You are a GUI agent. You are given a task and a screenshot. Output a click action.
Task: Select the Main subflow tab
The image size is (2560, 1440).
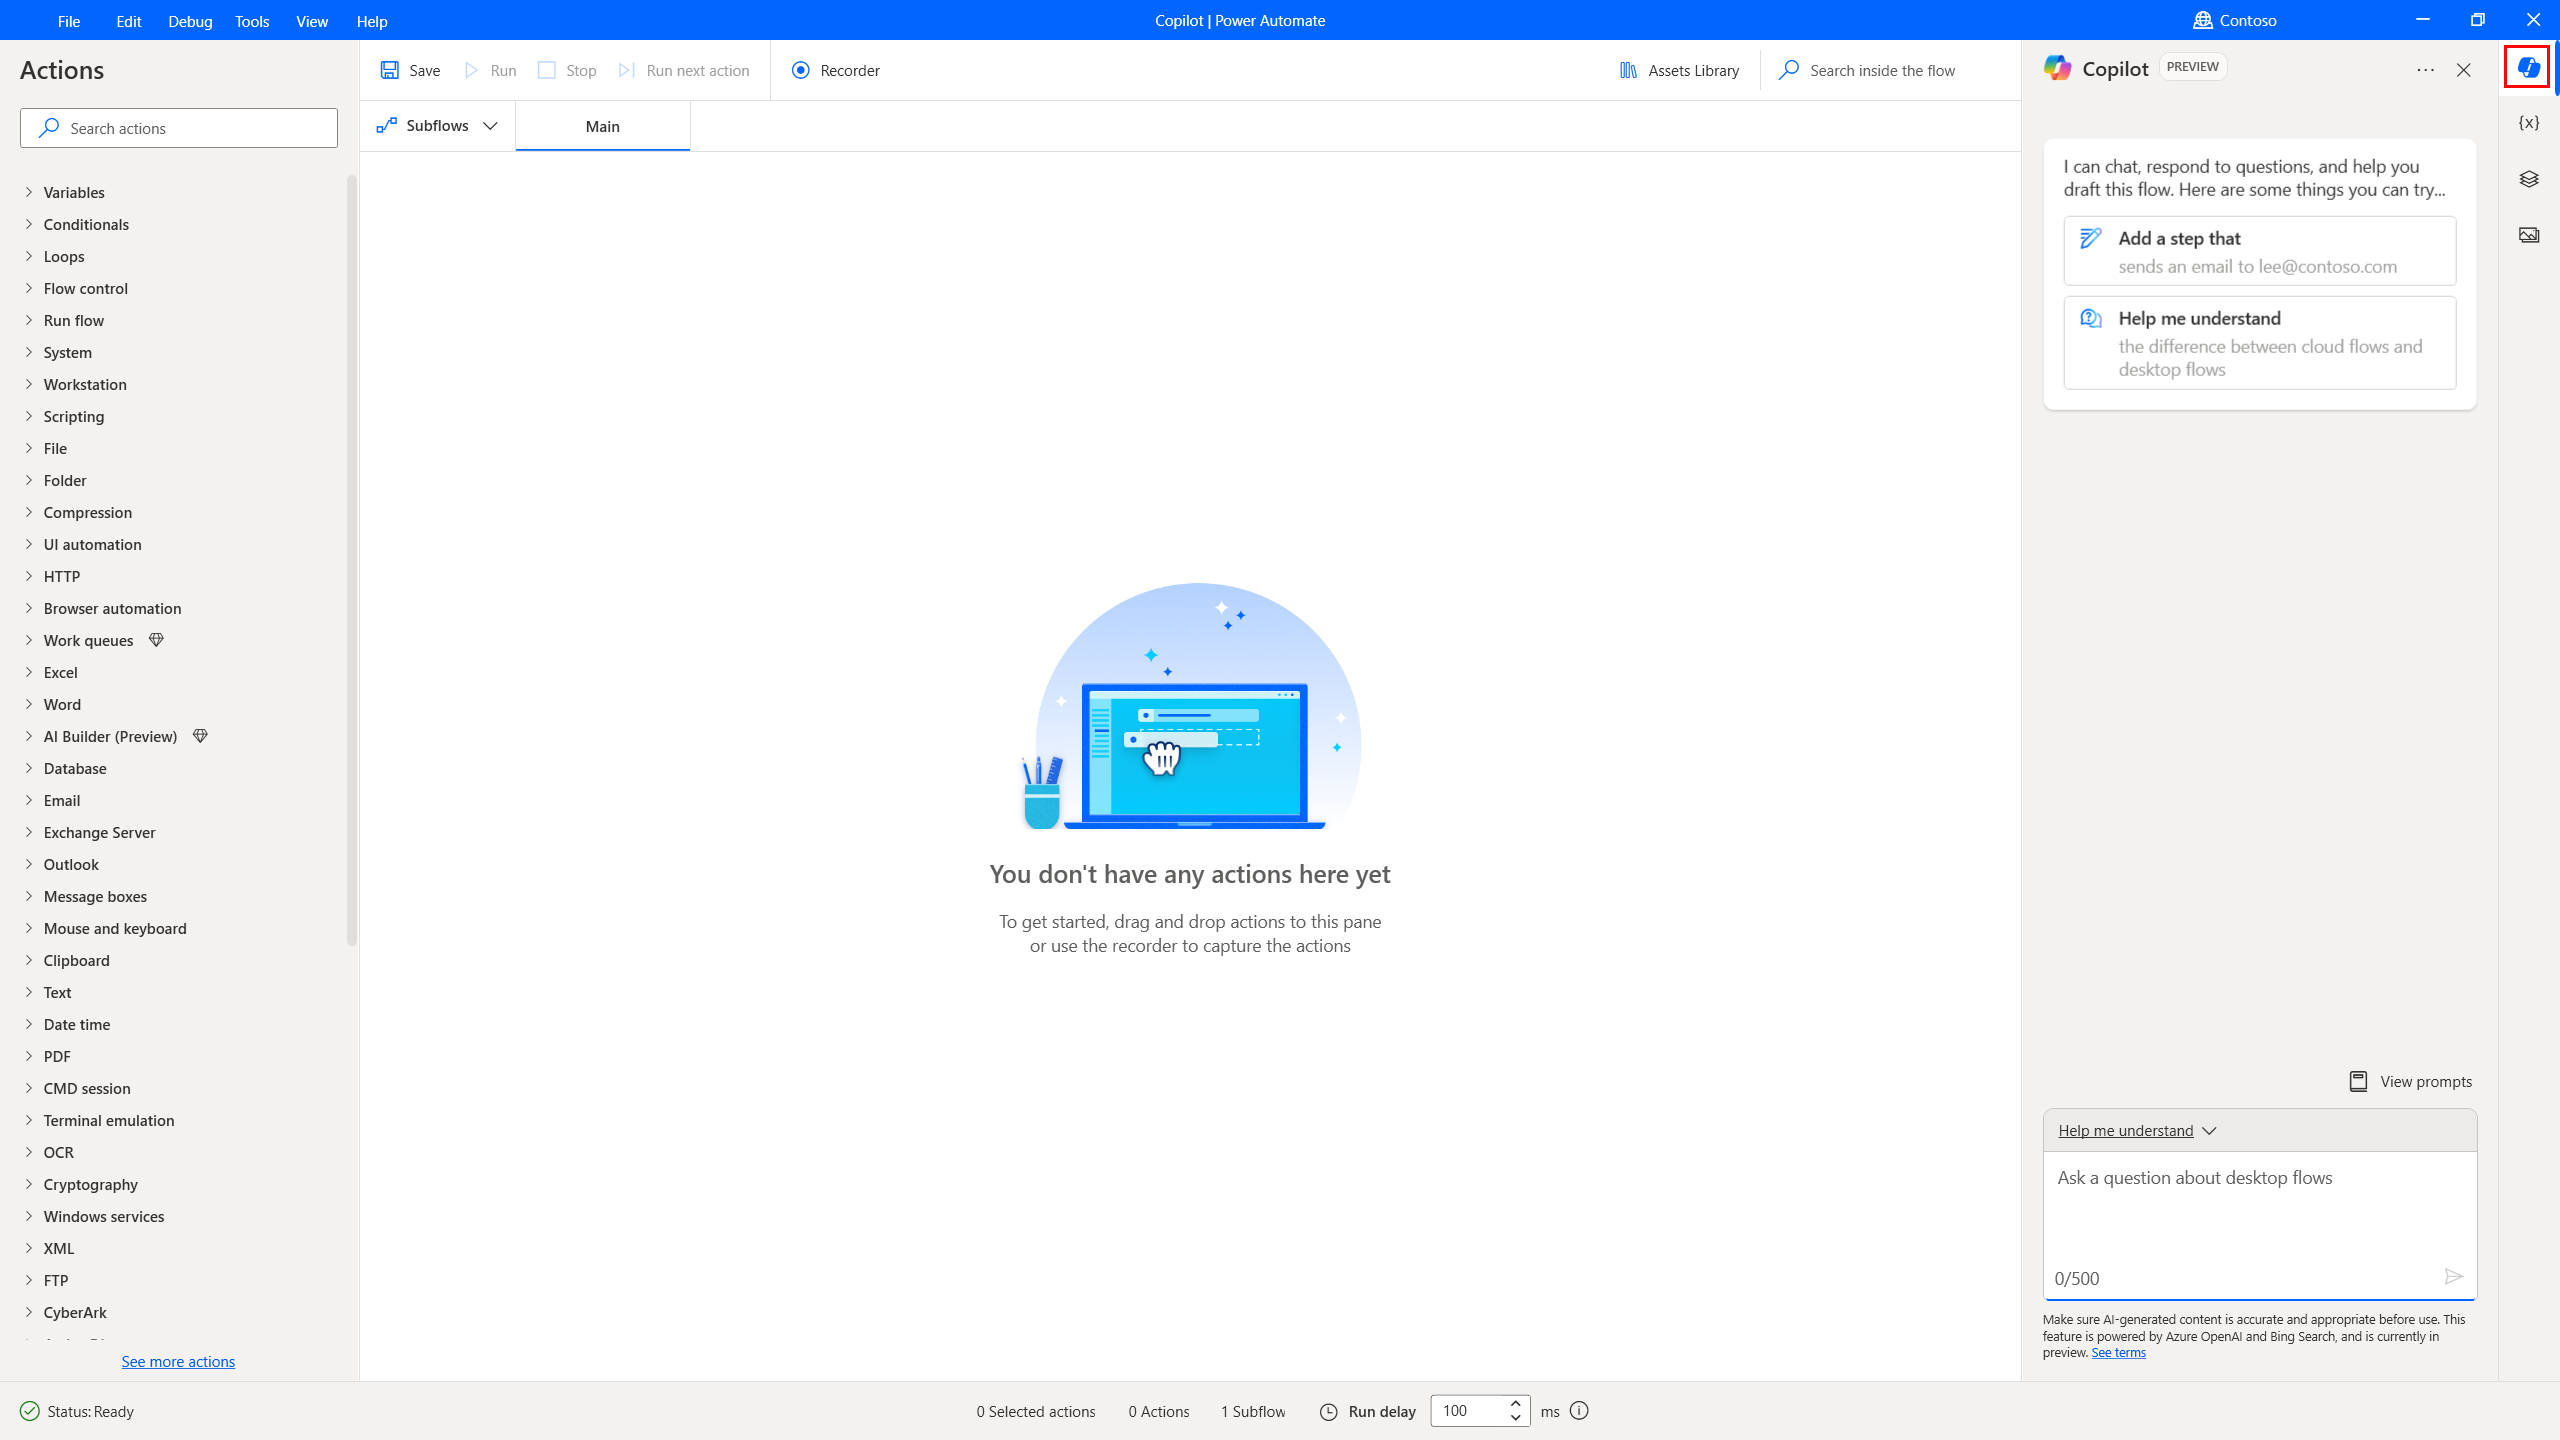tap(601, 127)
